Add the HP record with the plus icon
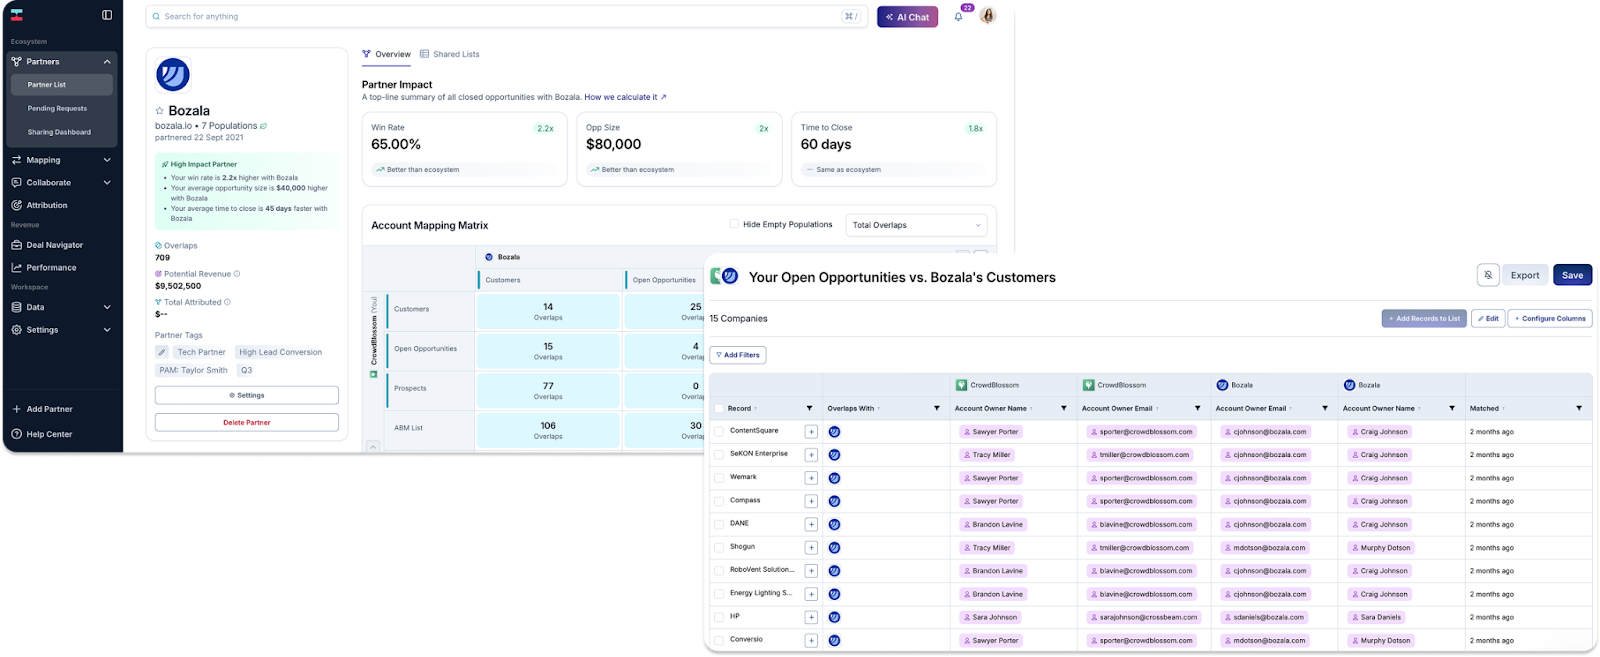The width and height of the screenshot is (1600, 657). pos(811,617)
